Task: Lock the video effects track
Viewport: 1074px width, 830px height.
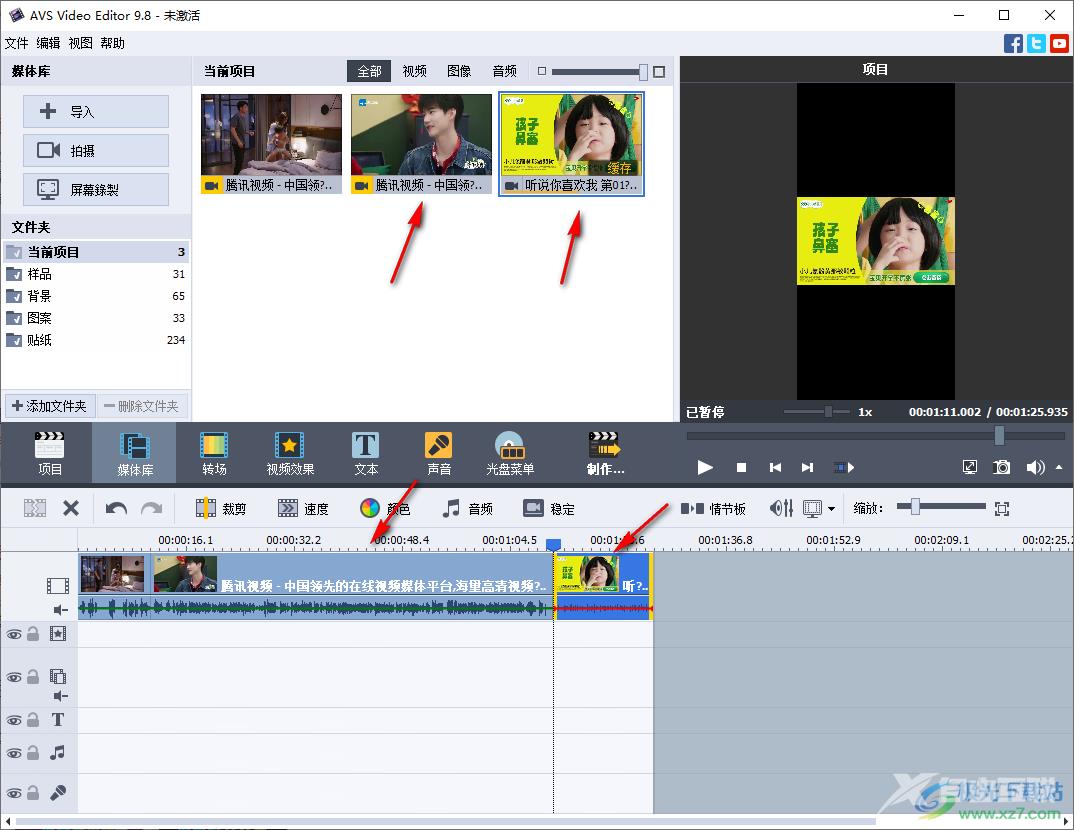Action: click(x=33, y=634)
